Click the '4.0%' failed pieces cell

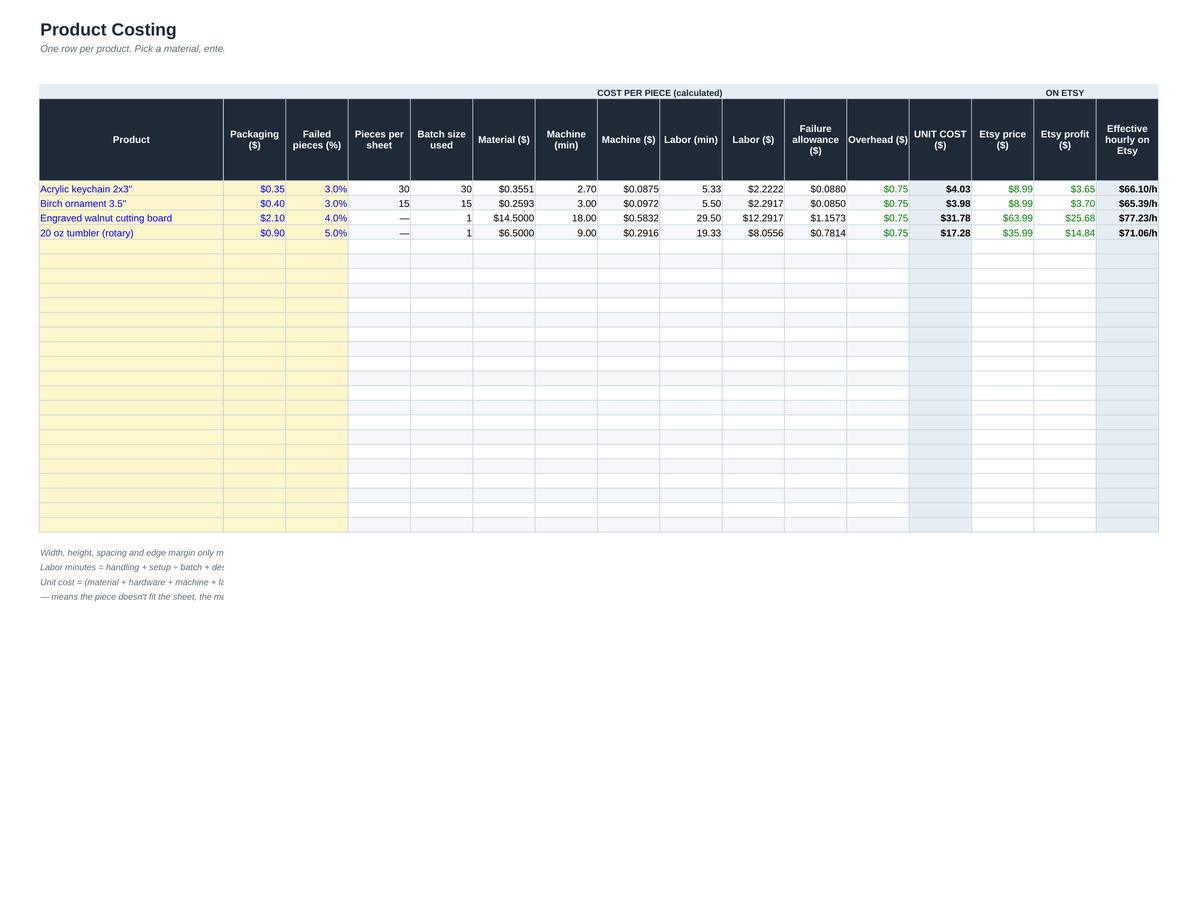(x=317, y=218)
